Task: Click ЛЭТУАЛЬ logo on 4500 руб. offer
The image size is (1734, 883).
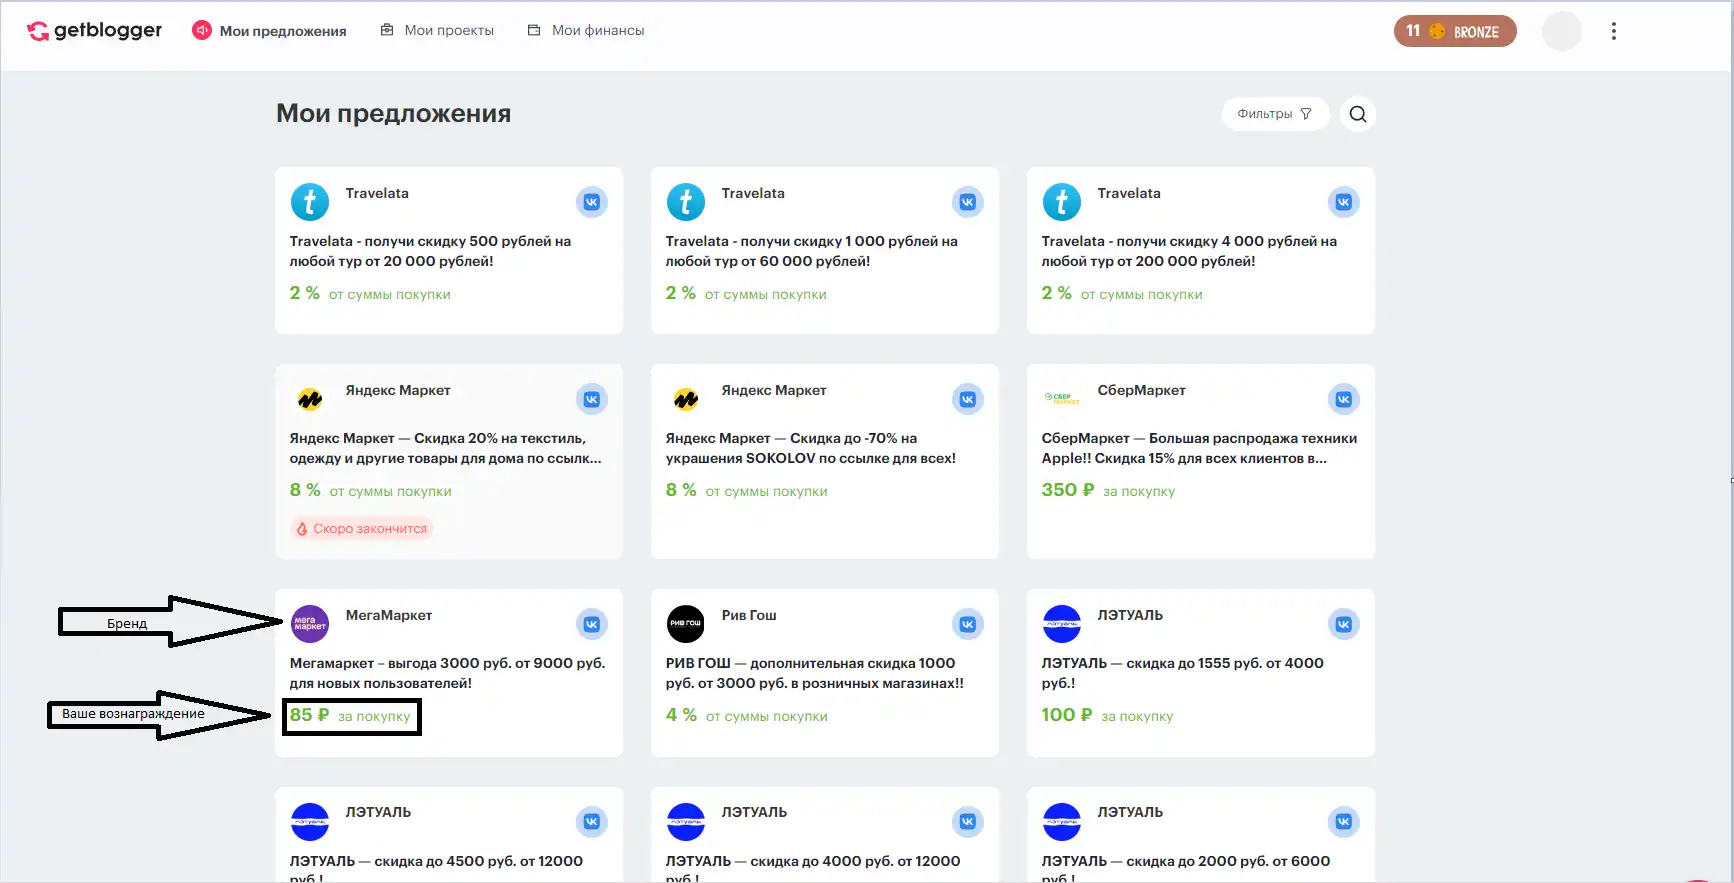Action: pos(310,822)
